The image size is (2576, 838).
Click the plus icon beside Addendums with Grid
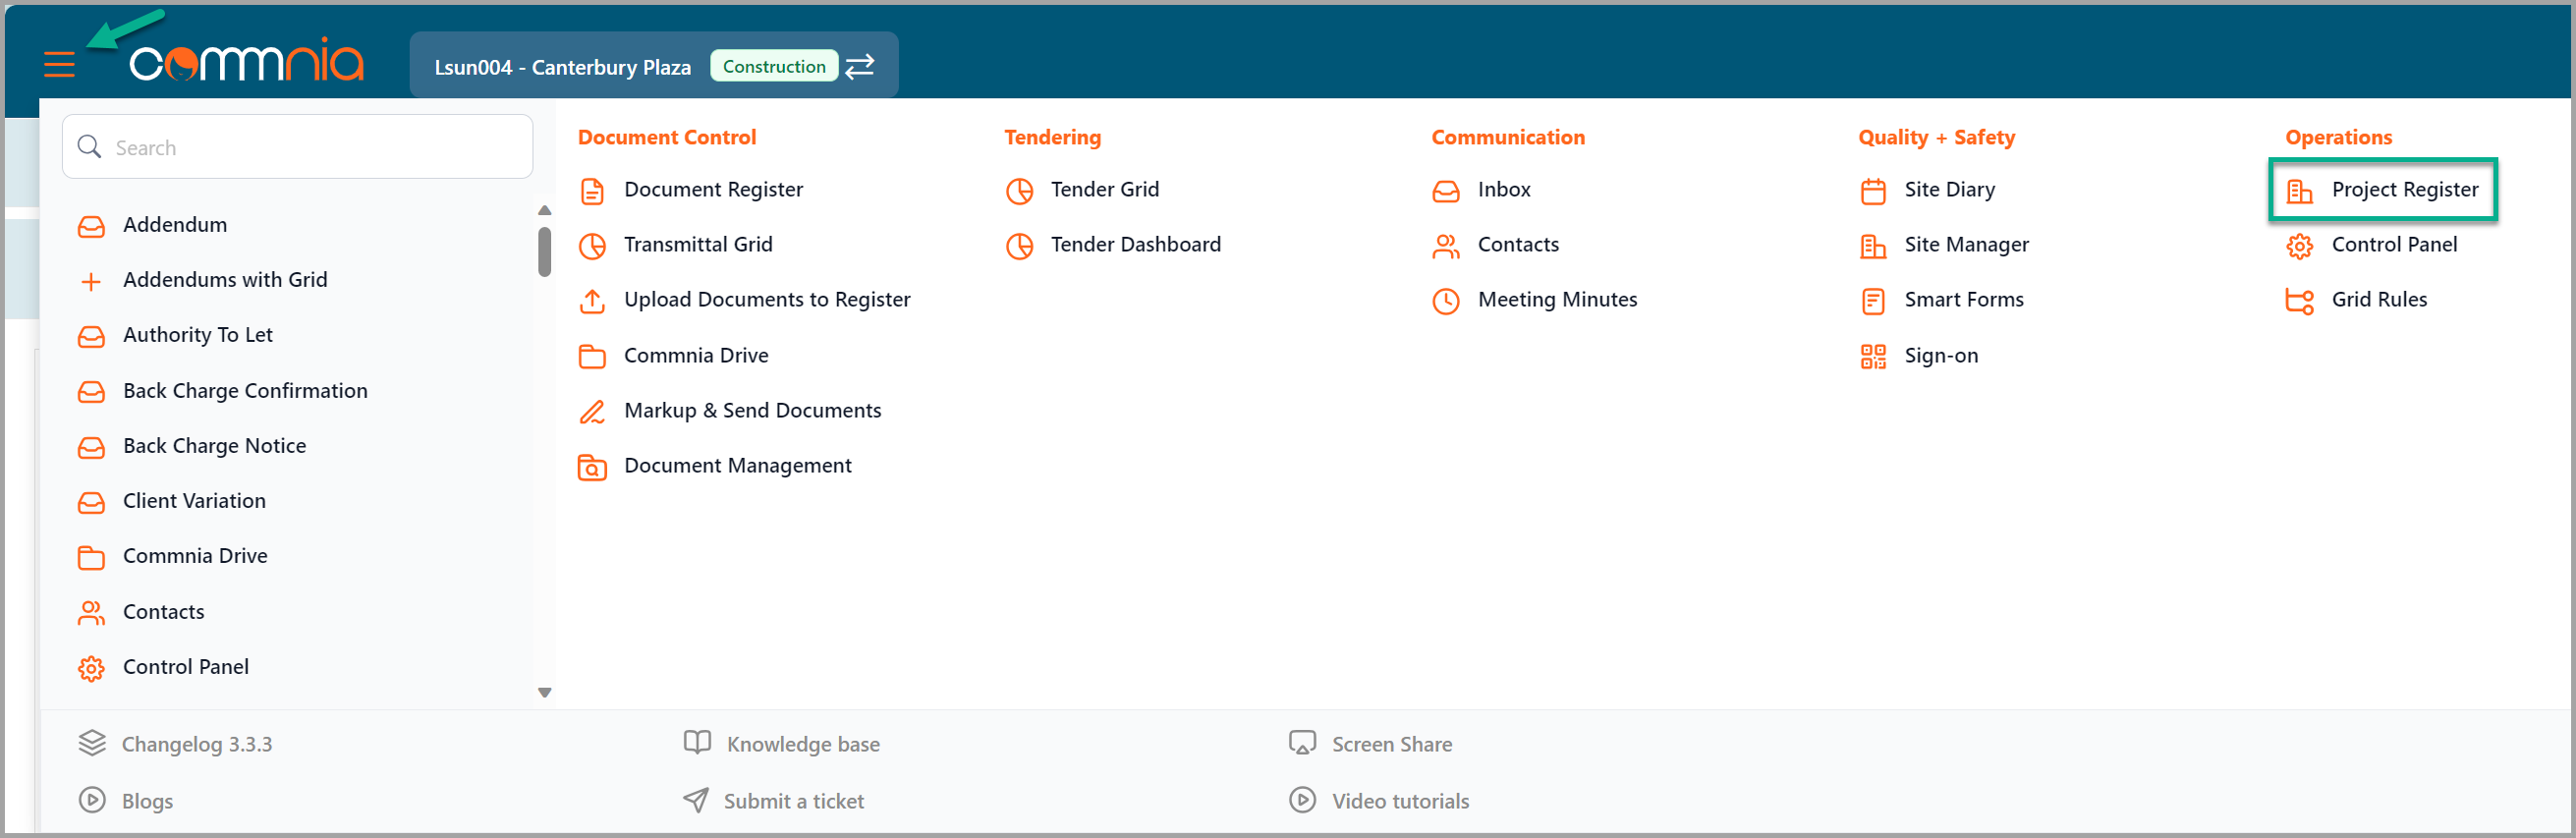coord(91,281)
